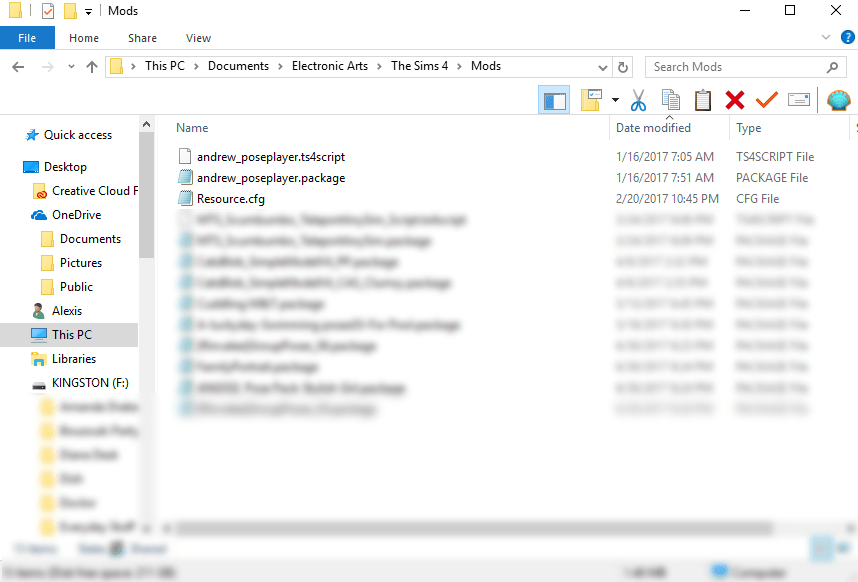
Task: Open Quick access in navigation pane
Action: [78, 135]
